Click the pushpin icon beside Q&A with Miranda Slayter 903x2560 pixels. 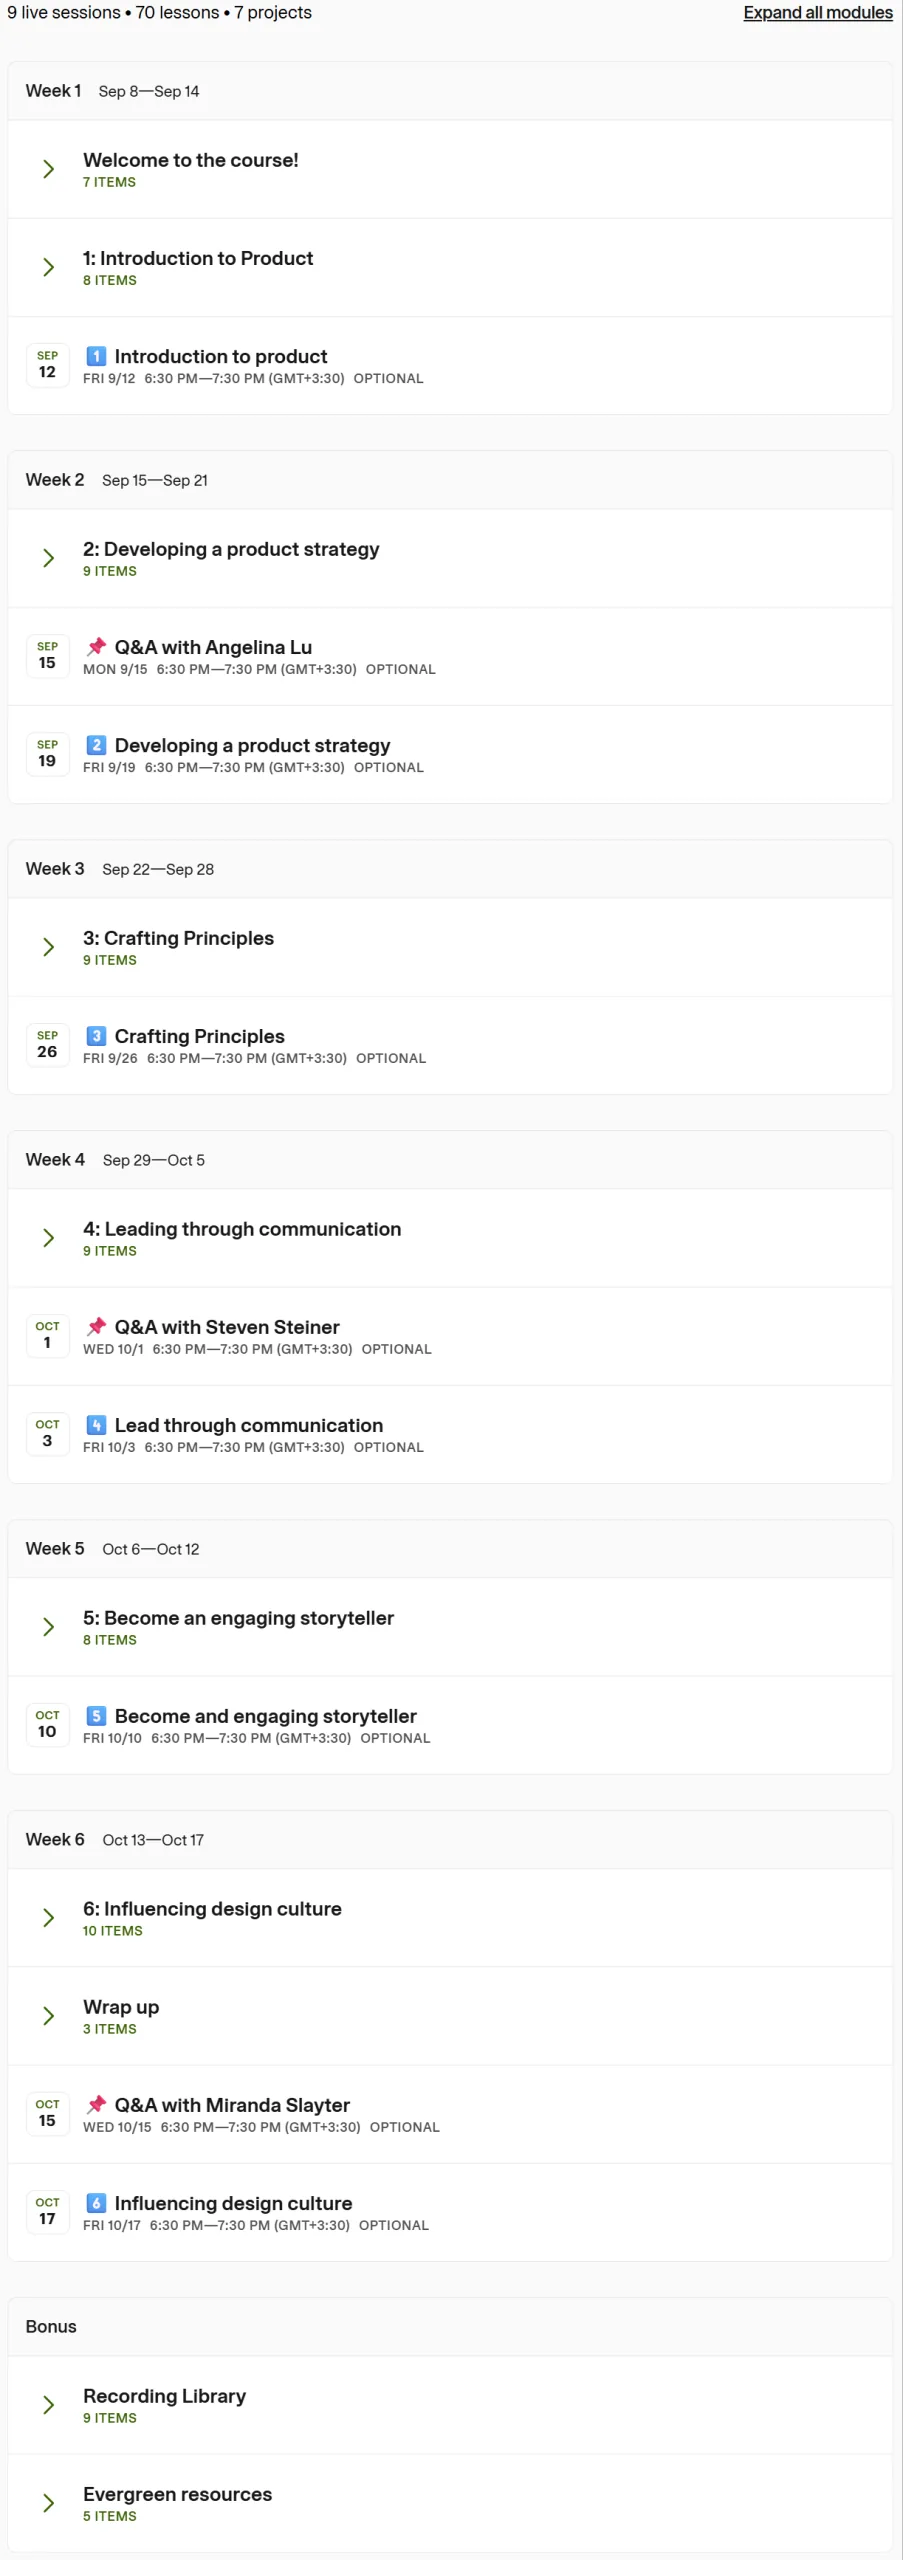pos(96,2105)
